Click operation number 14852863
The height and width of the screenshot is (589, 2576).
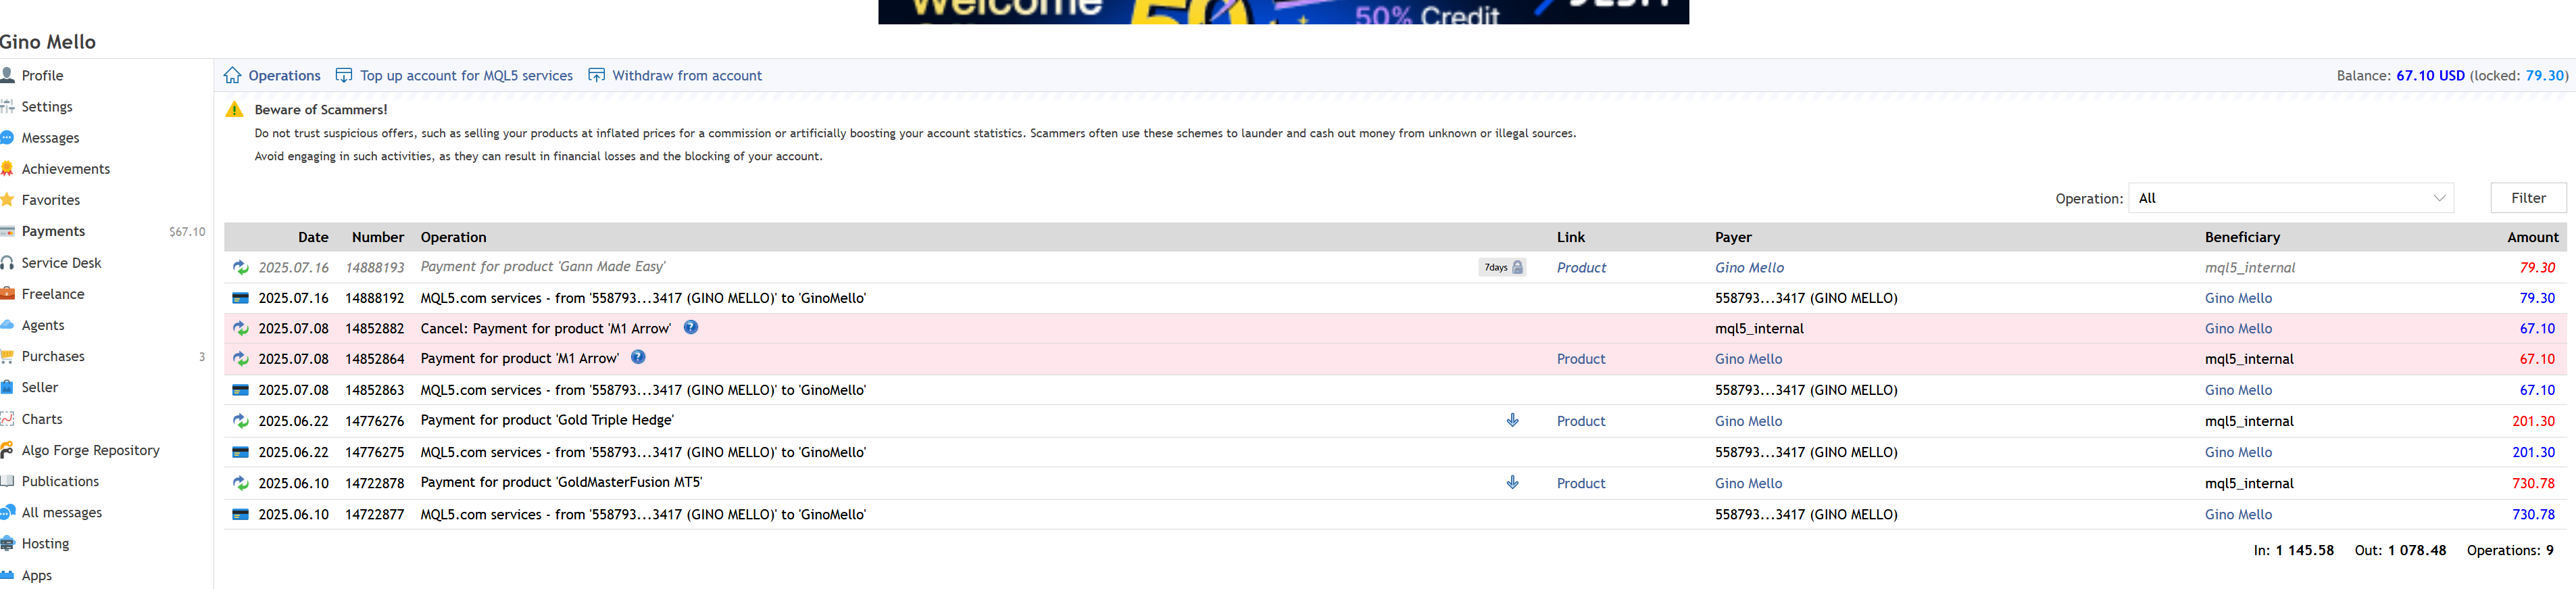[374, 390]
